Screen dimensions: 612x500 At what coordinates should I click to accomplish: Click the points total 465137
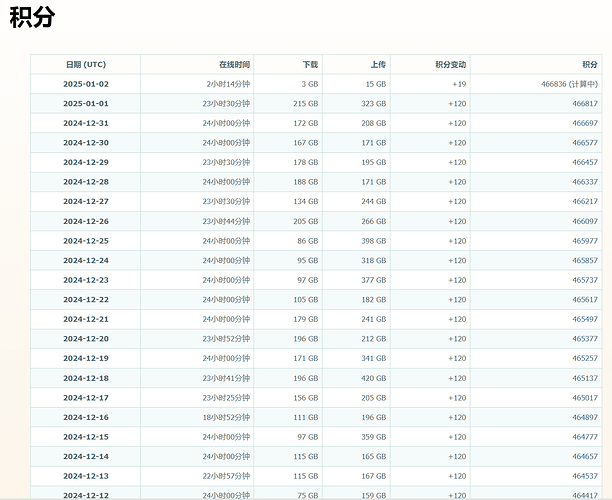click(x=585, y=378)
